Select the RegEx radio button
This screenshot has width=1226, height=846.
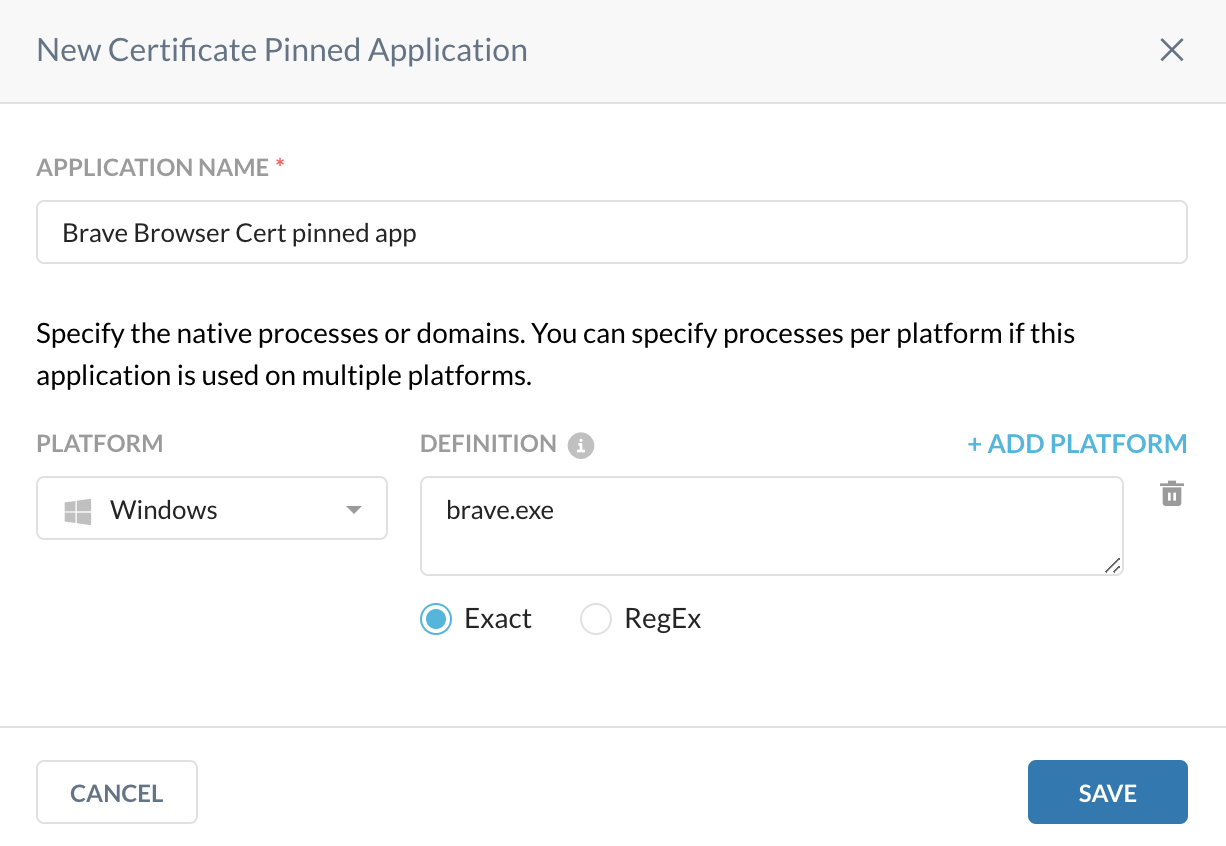(x=596, y=619)
